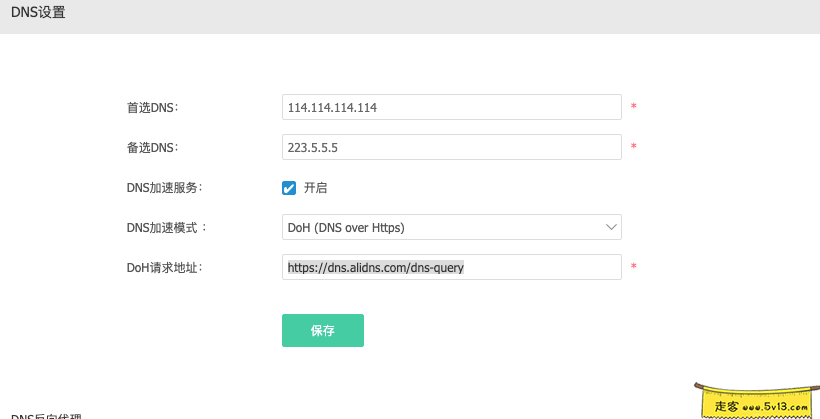The height and width of the screenshot is (419, 820).
Task: Click the red asterisk beside 备选DNS field
Action: tap(633, 147)
